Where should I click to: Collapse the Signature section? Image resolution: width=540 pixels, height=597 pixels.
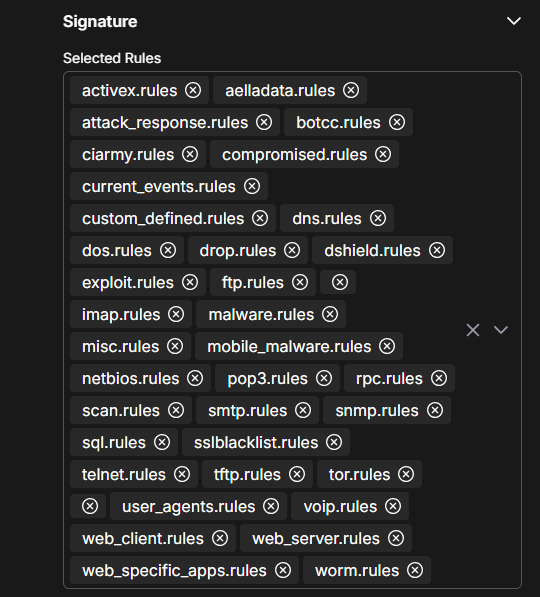[x=514, y=21]
